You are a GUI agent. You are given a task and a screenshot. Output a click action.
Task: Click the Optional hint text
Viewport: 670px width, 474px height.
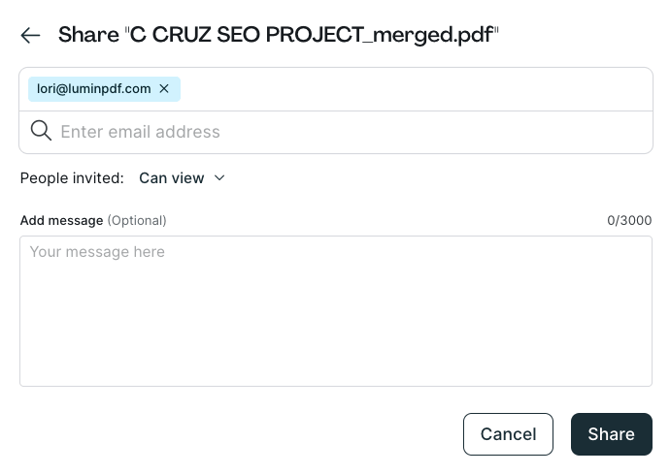(137, 220)
